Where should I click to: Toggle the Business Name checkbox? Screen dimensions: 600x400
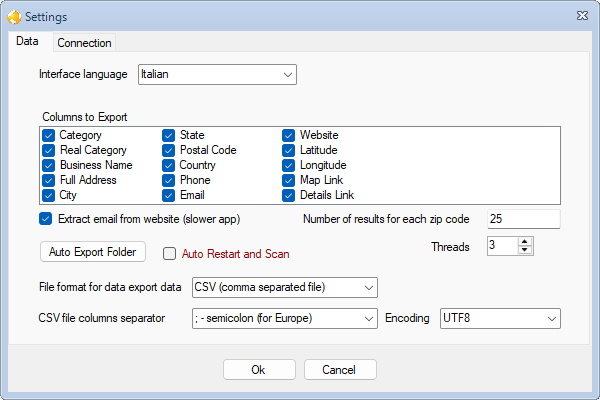[x=49, y=165]
